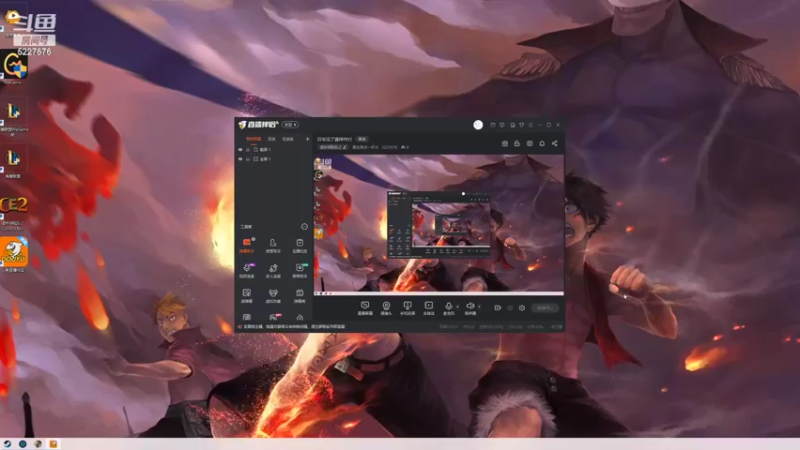Click the screenshot camera icon above preview
800x450 pixels.
point(505,144)
